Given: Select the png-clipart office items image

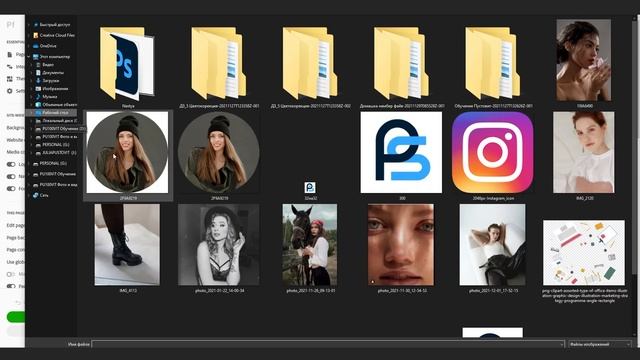Looking at the screenshot, I should (584, 253).
